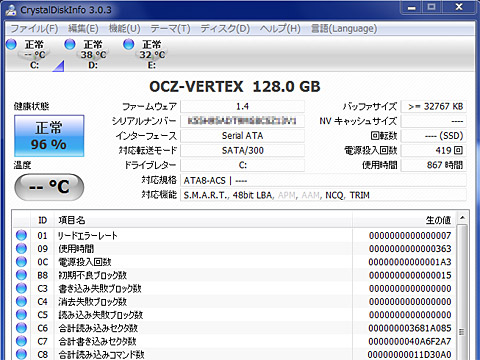Maximize the CrystalDiskInfo window

pyautogui.click(x=431, y=7)
